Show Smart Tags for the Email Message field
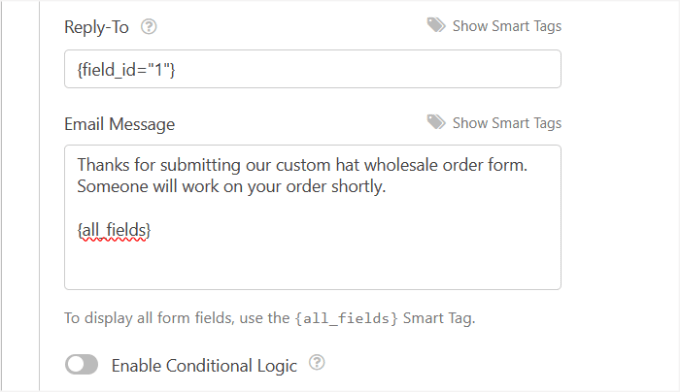 (507, 123)
